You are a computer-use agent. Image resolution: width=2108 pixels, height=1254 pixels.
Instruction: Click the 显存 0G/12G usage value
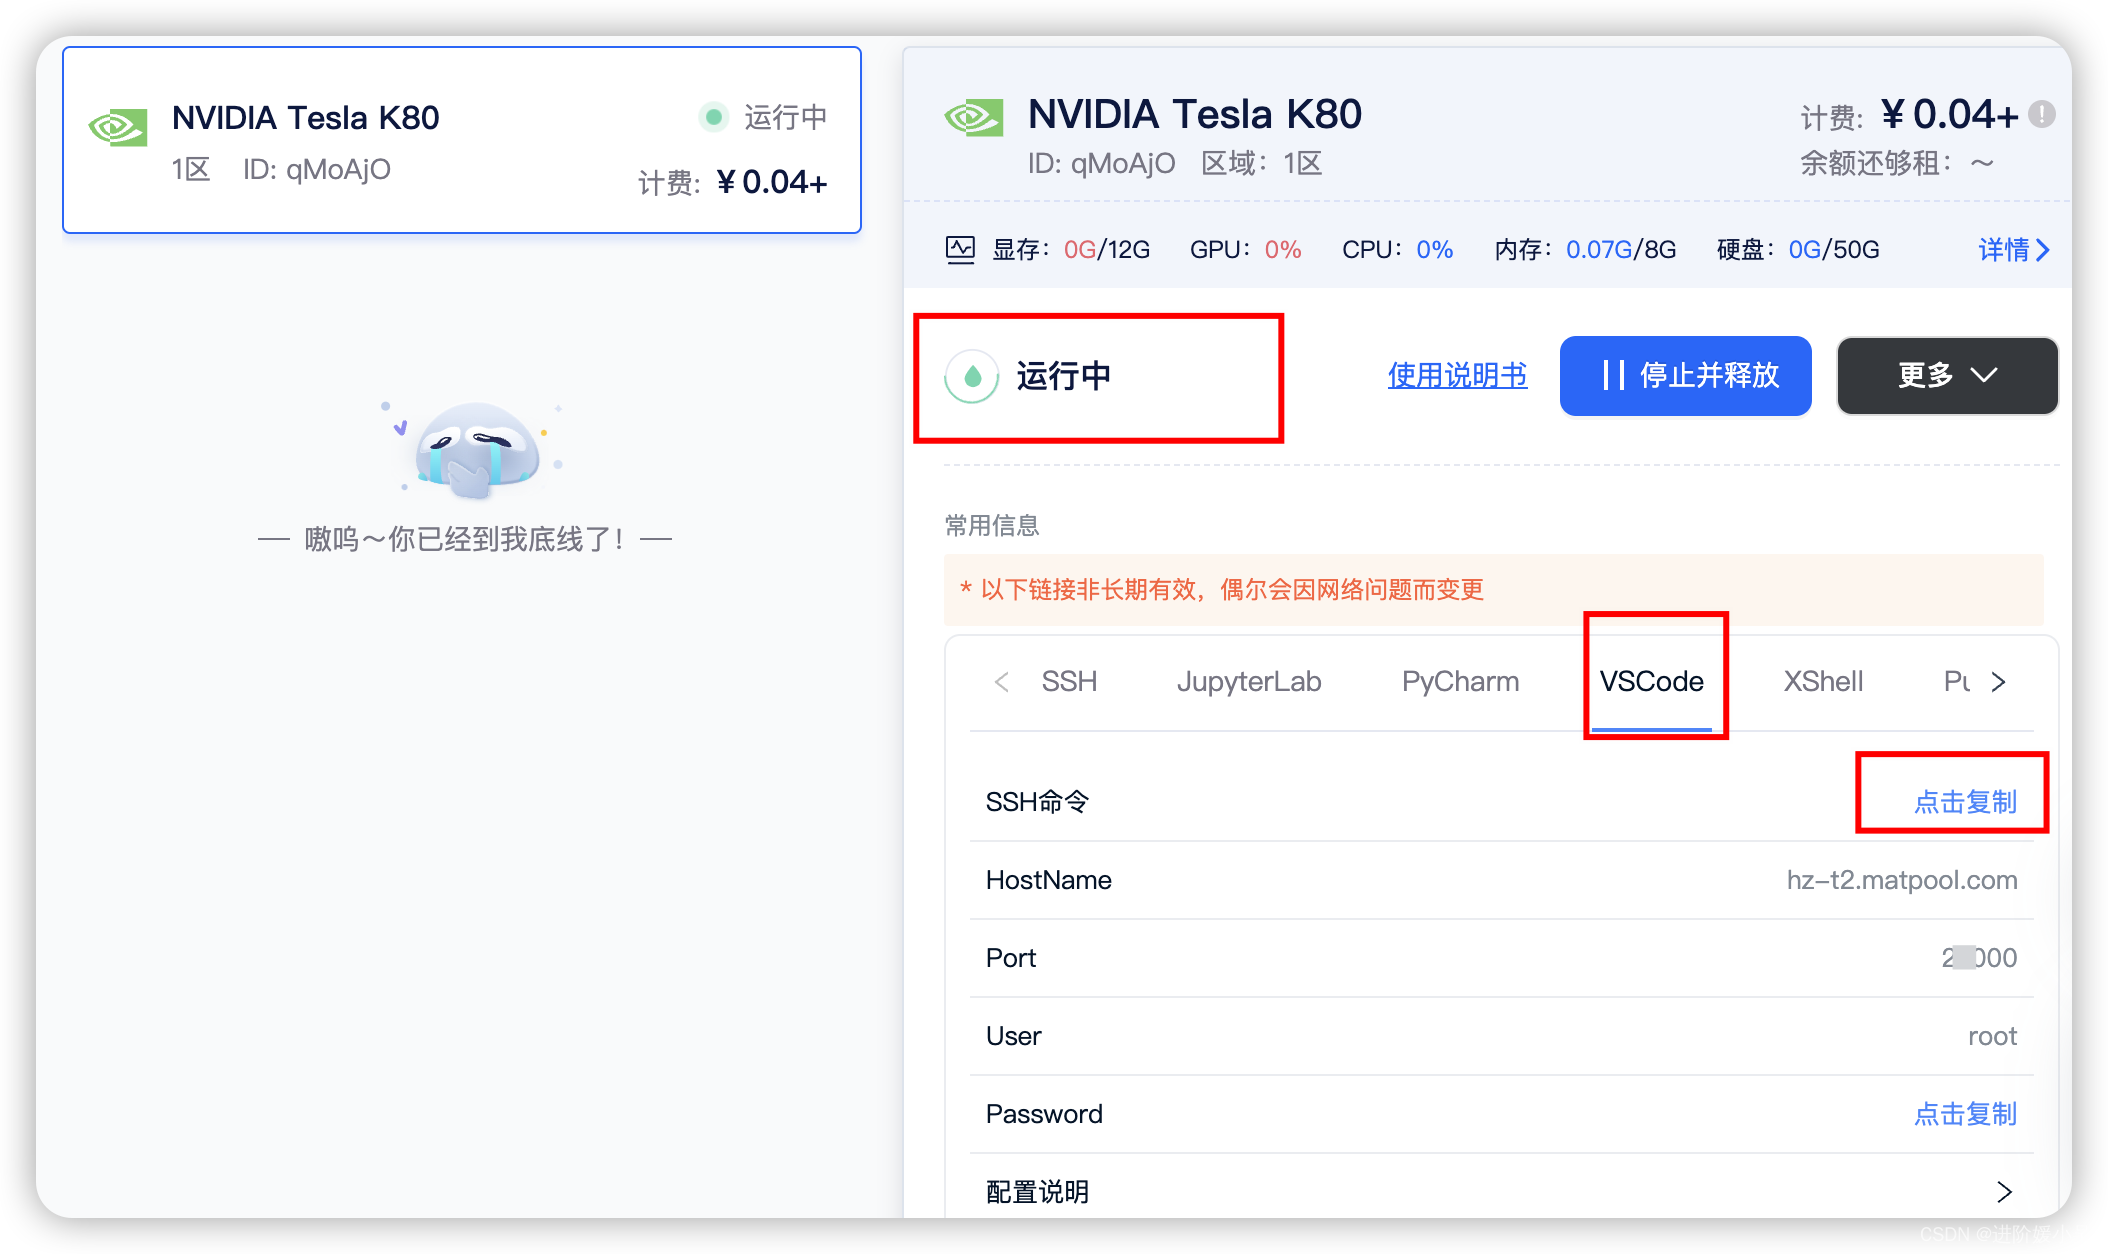coord(1106,250)
